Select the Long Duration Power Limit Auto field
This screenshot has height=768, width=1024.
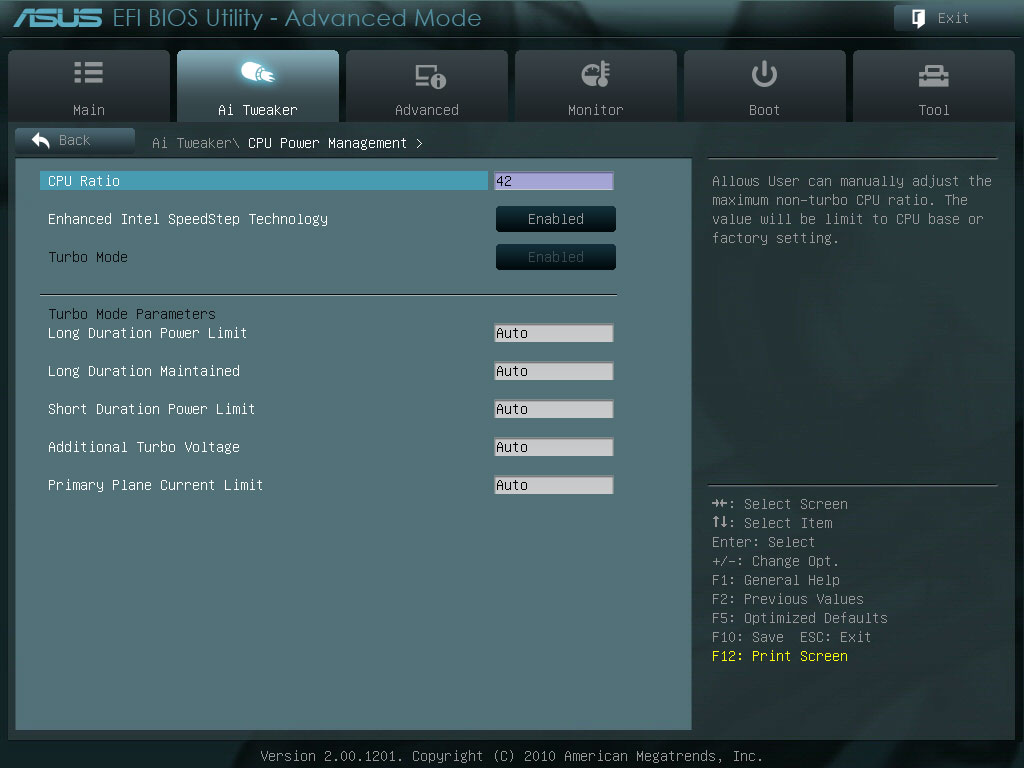[554, 333]
